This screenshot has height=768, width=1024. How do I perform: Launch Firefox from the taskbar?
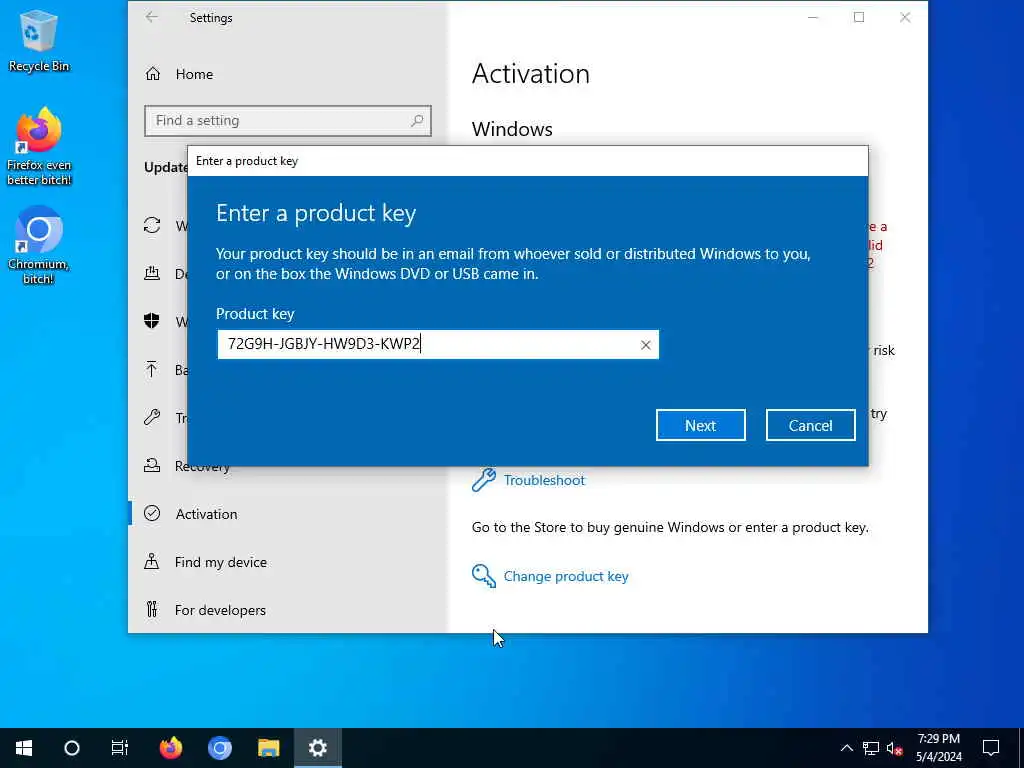point(171,748)
